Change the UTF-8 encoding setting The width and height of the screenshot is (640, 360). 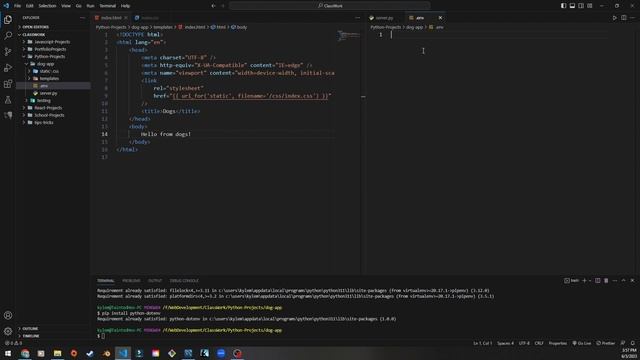coord(524,343)
